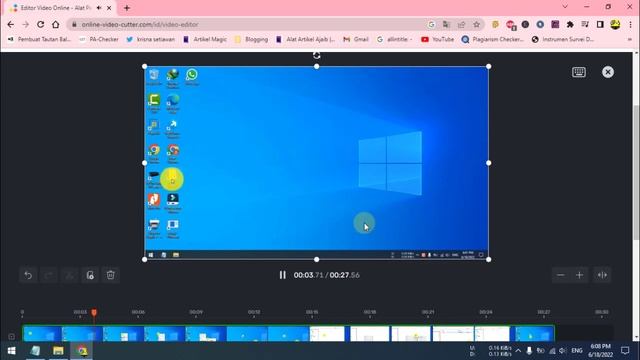The height and width of the screenshot is (360, 640).
Task: Open the Chrome profile avatar
Action: pos(615,24)
